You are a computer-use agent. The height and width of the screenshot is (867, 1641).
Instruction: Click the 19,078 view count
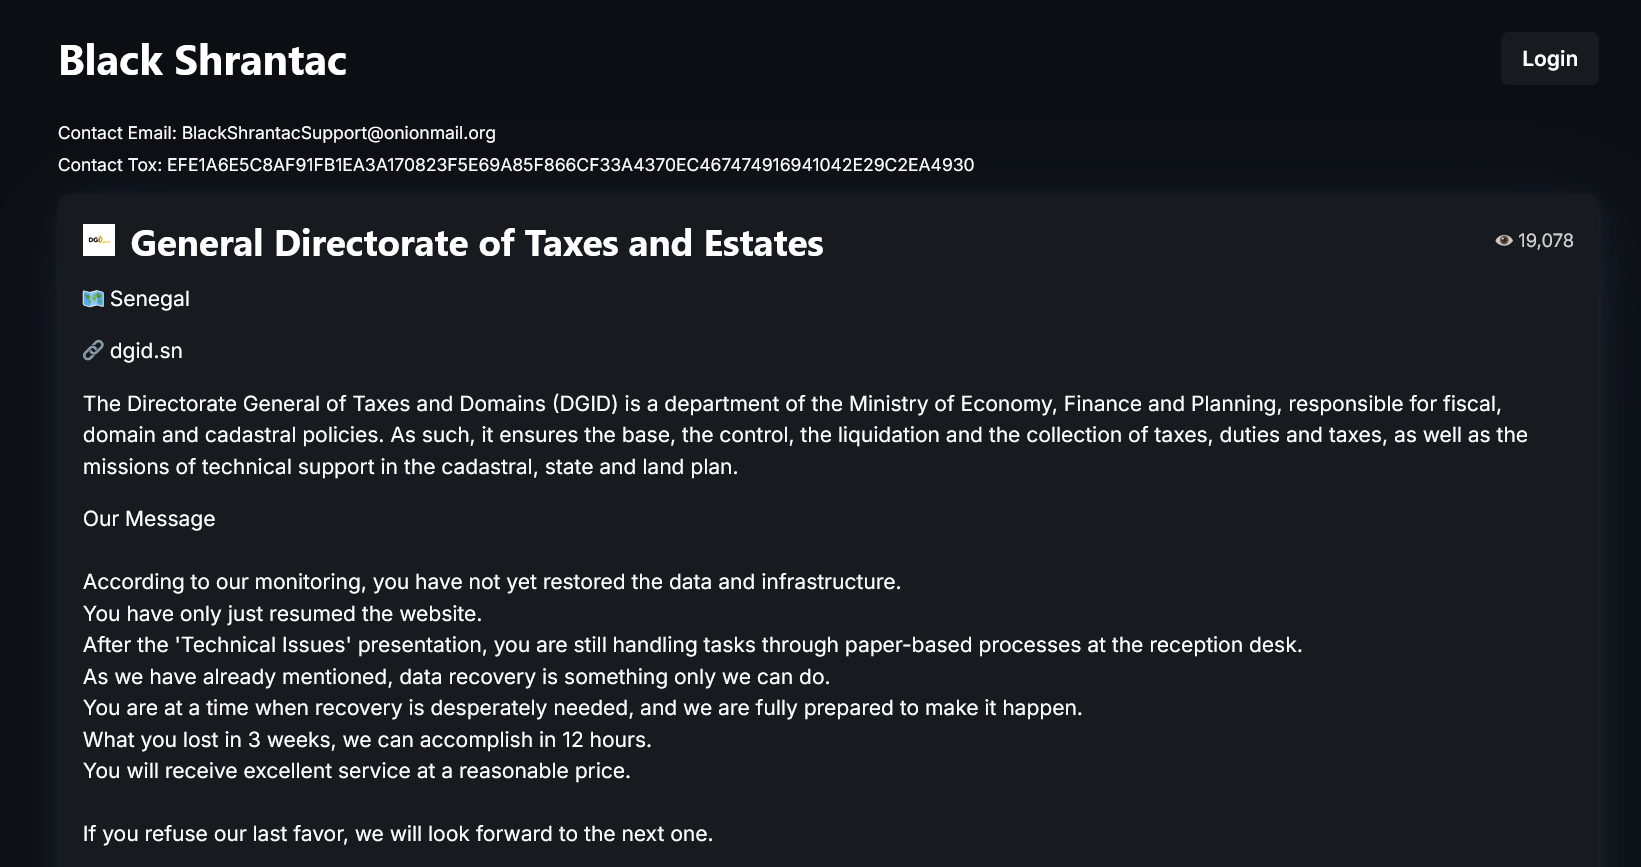(1545, 241)
